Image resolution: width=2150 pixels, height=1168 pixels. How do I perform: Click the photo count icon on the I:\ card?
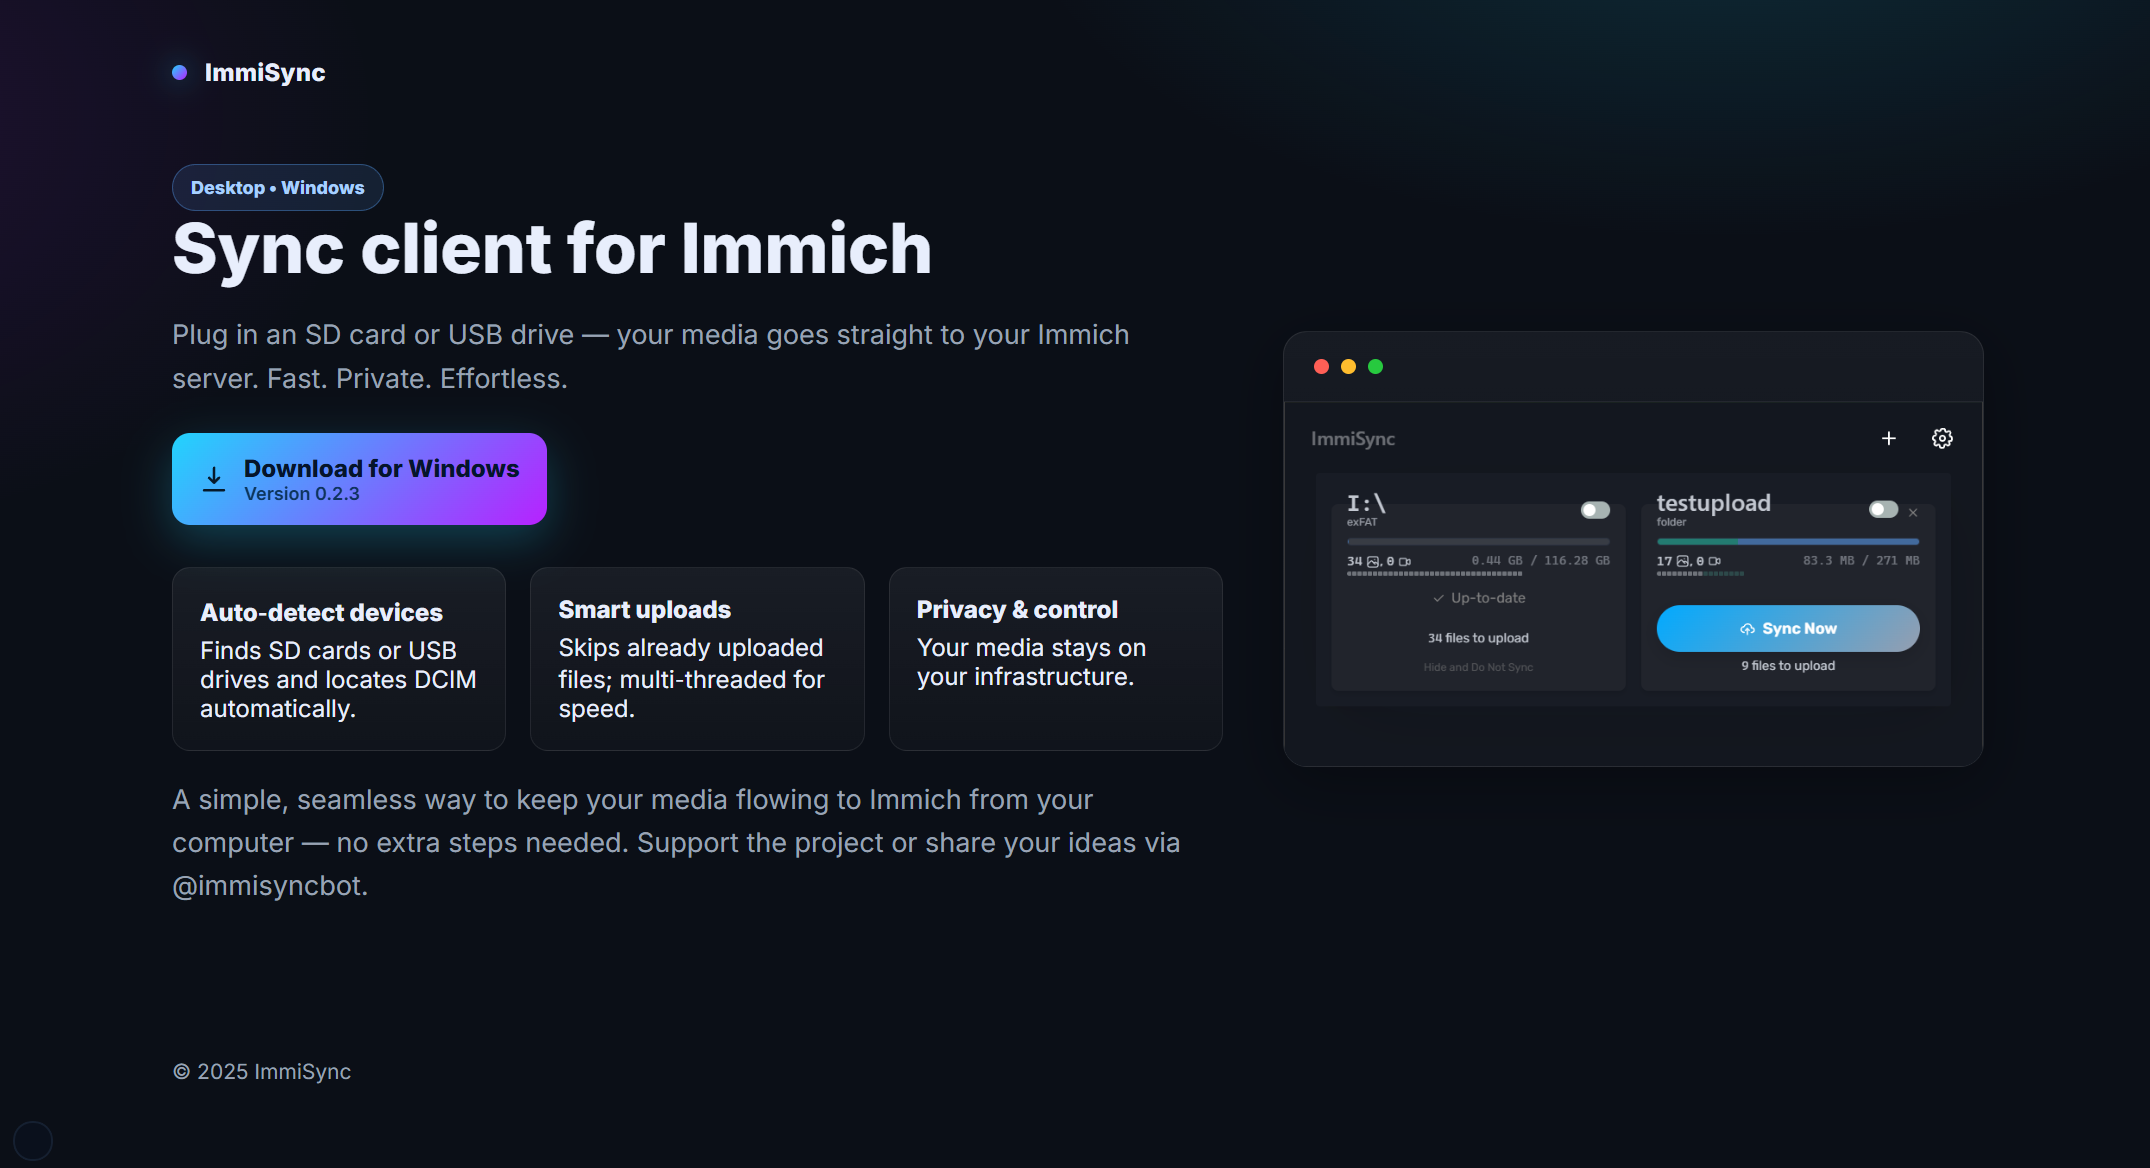pyautogui.click(x=1372, y=561)
